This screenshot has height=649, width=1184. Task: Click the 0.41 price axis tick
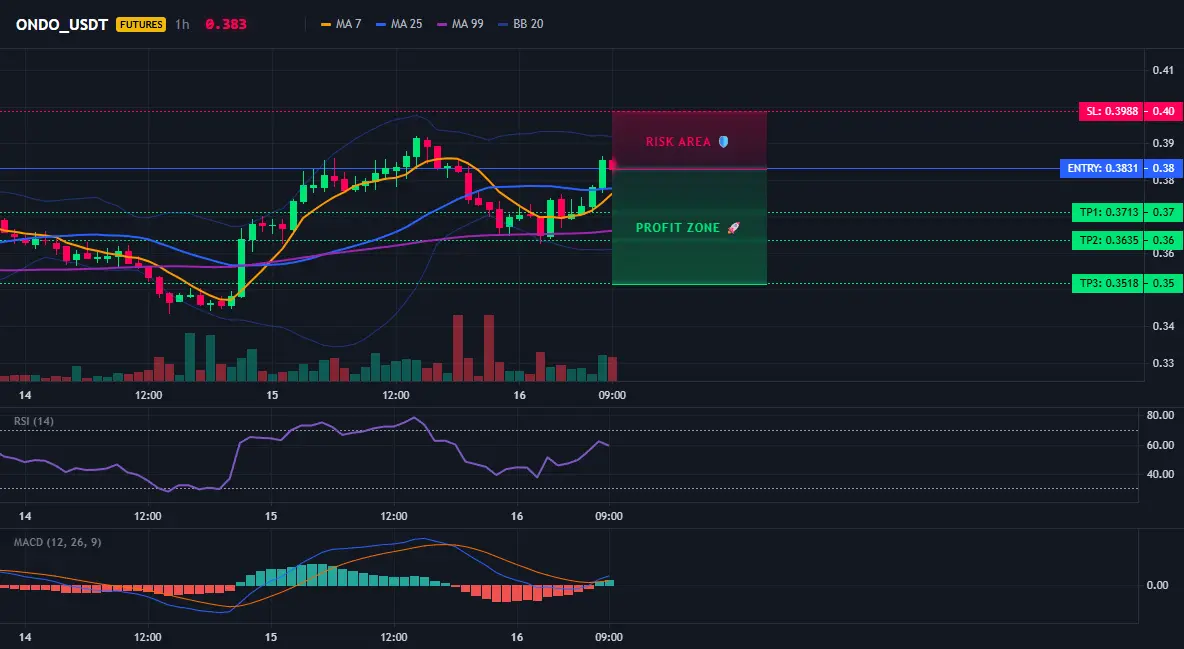(x=1163, y=70)
